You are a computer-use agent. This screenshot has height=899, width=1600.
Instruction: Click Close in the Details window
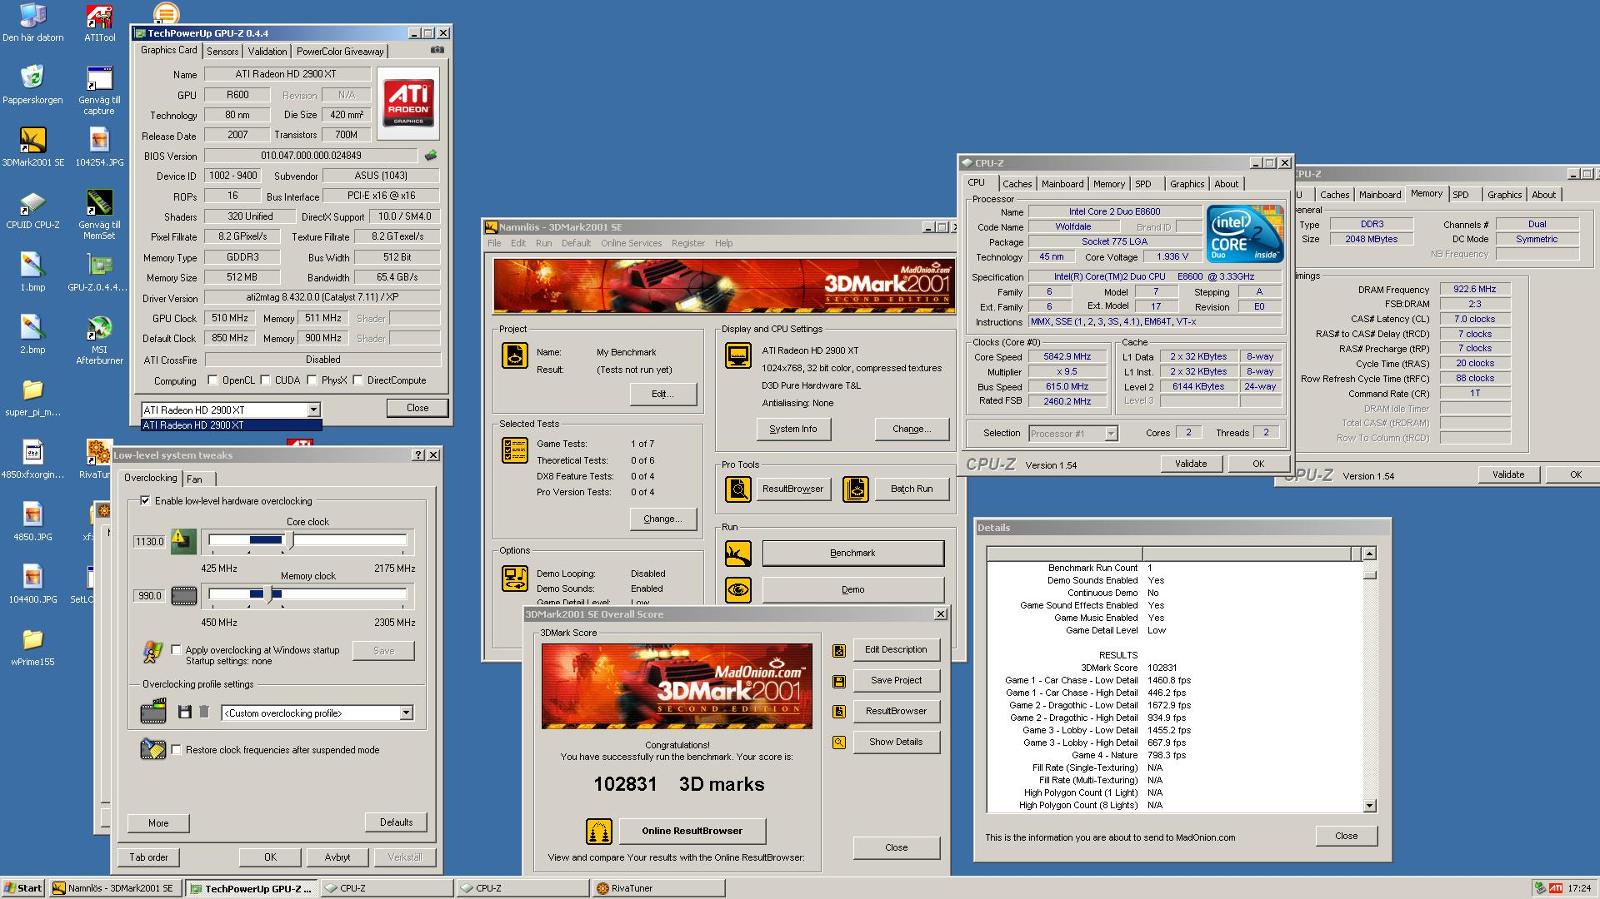pos(1346,836)
